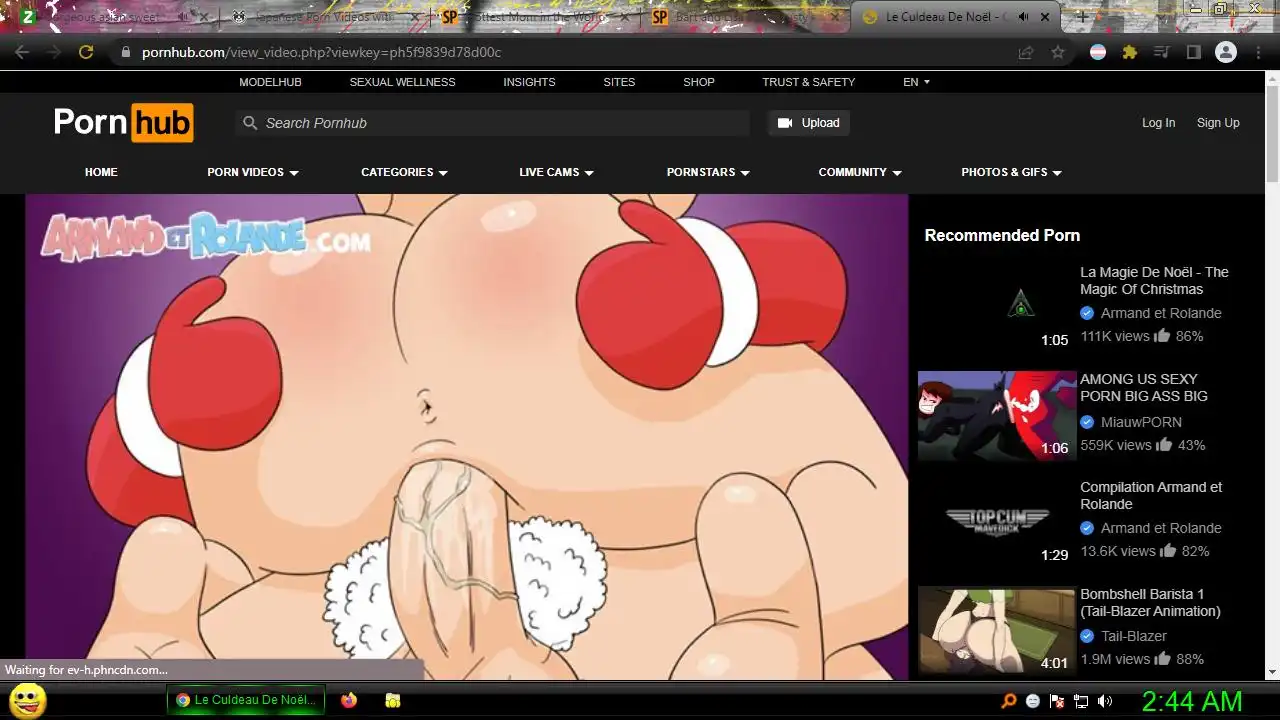Expand the COMMUNITY dropdown menu
Screen dimensions: 1280x720
pyautogui.click(x=860, y=172)
